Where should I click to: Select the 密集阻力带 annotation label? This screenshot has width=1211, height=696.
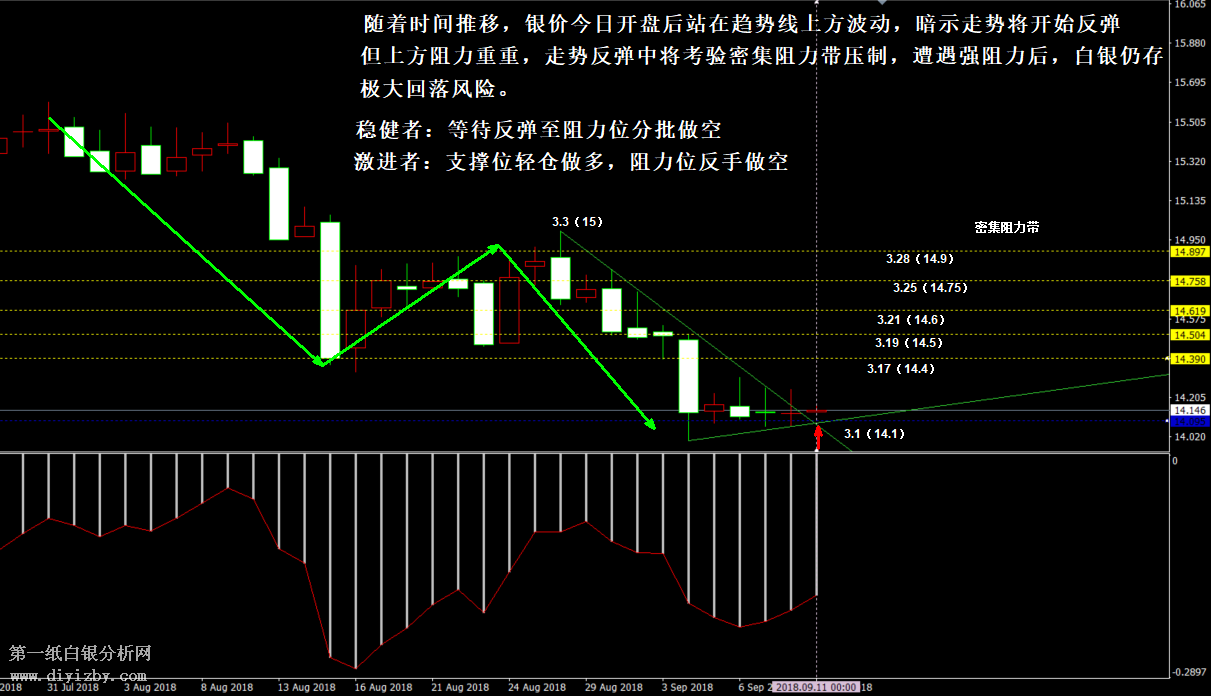(1007, 227)
